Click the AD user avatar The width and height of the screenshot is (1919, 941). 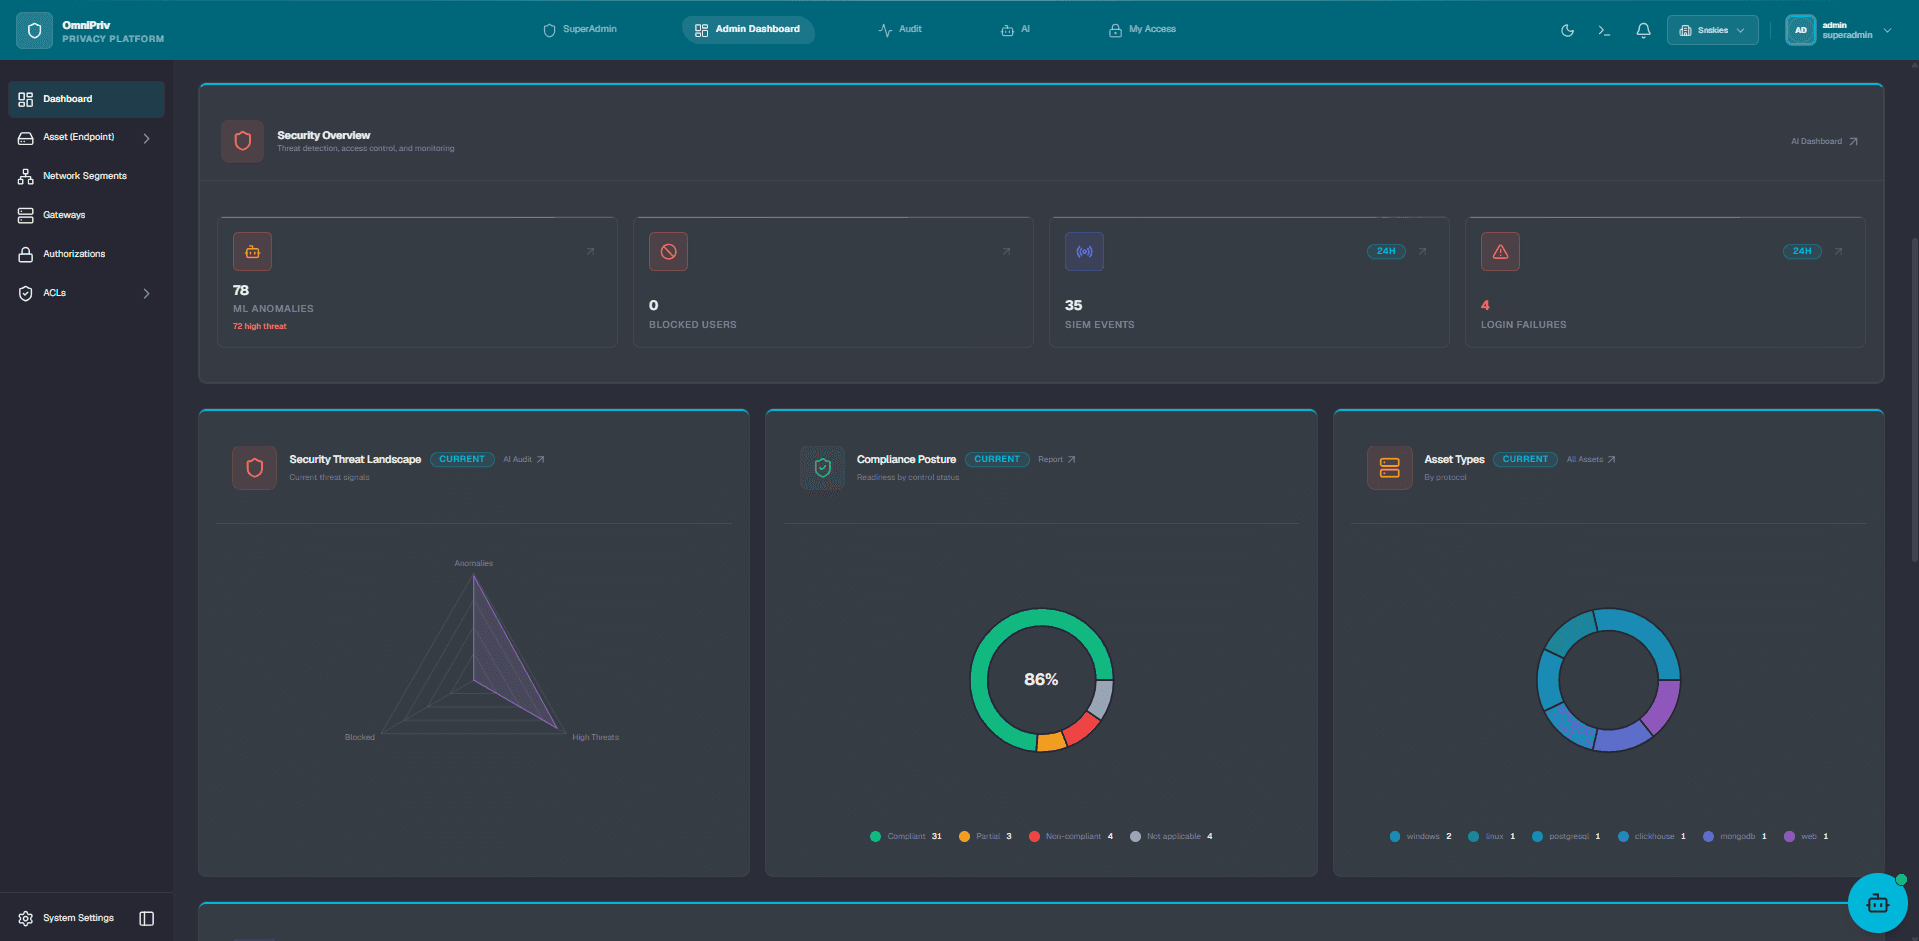pos(1800,30)
